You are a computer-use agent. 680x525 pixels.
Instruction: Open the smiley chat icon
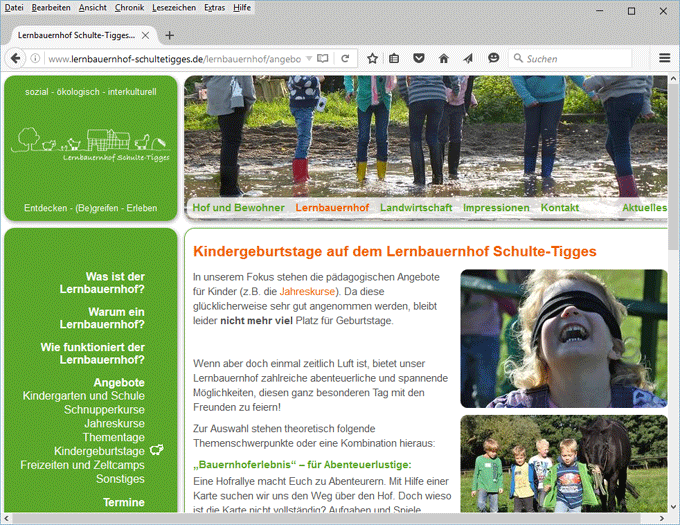pos(494,58)
